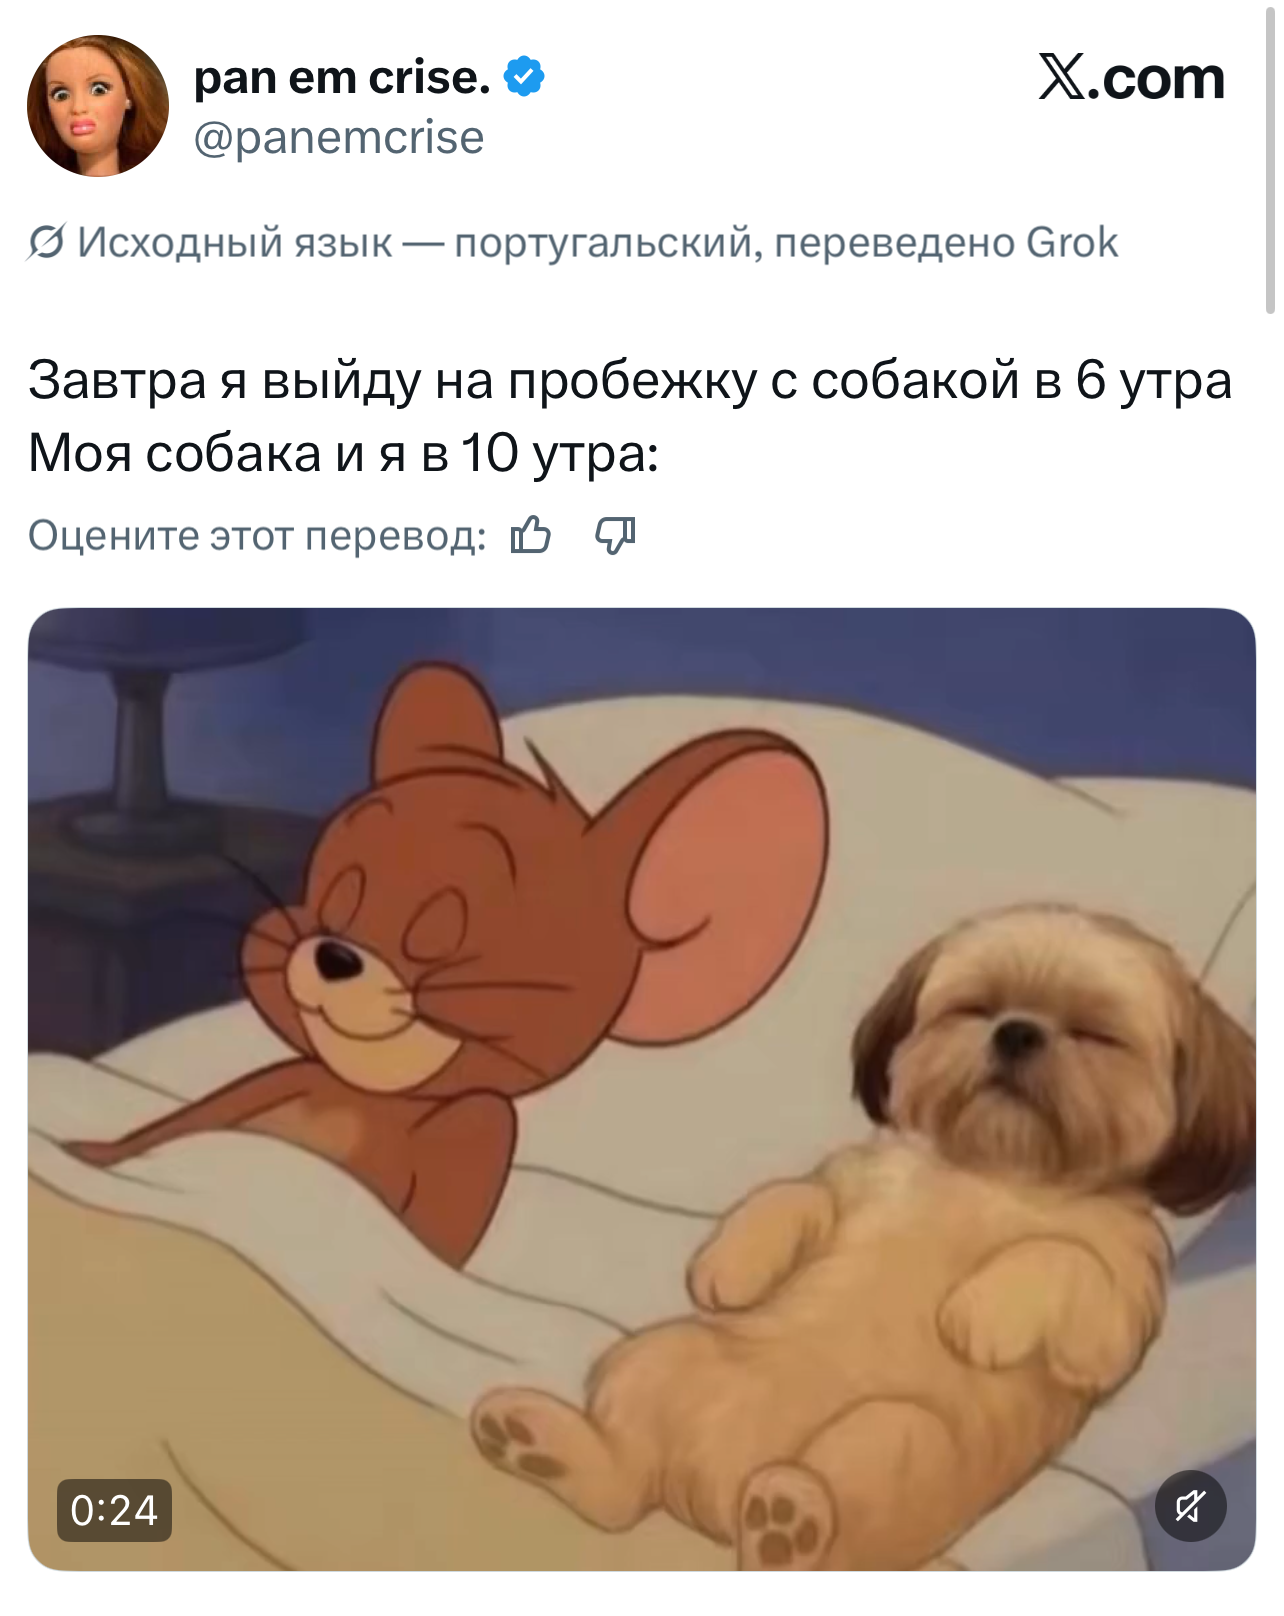The image size is (1284, 1616).
Task: Click the Grok translation slashed-circle icon
Action: [46, 243]
